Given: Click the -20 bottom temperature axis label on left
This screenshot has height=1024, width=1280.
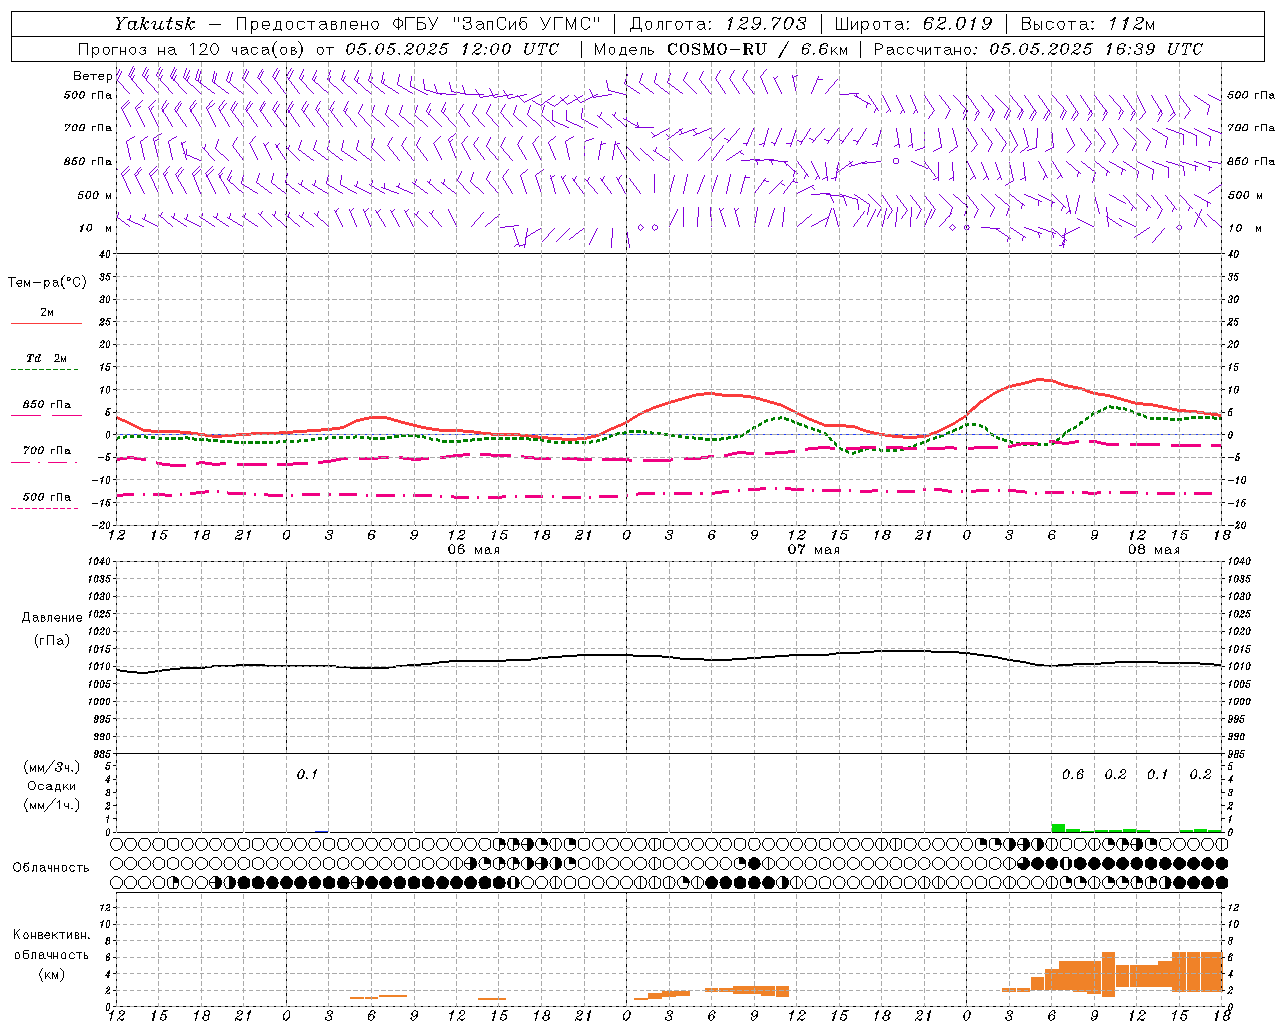Looking at the screenshot, I should tap(102, 525).
